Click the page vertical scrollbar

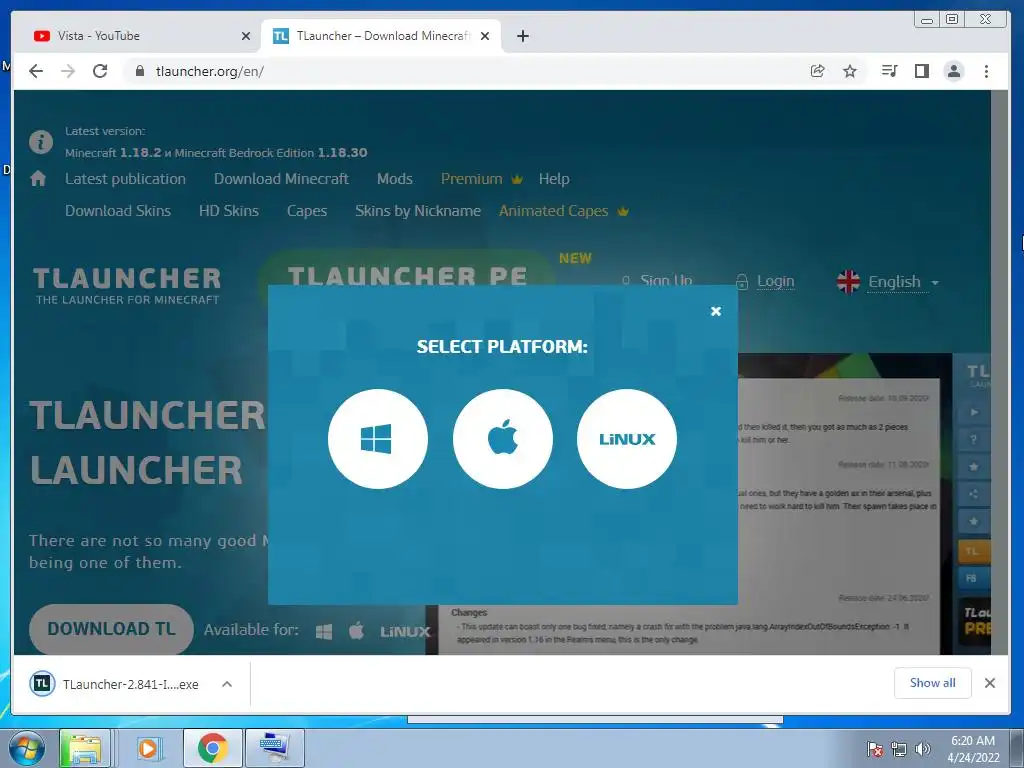(1000, 372)
